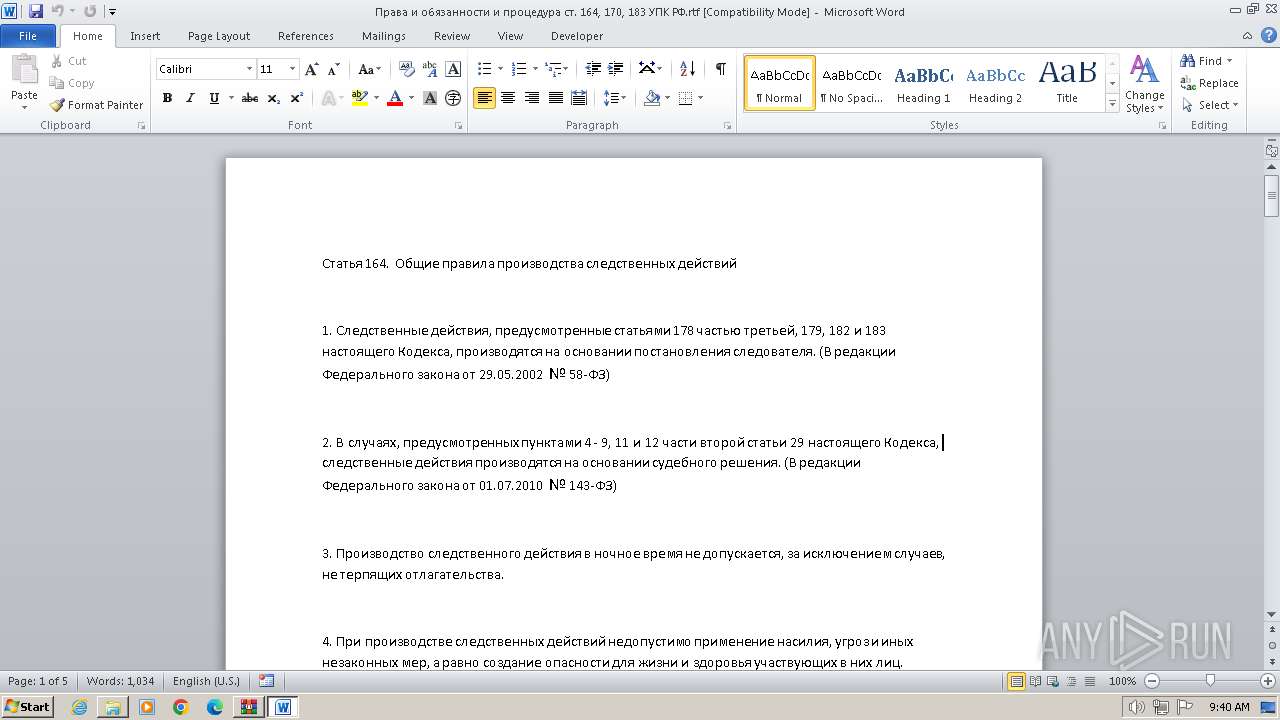Apply Title style
Viewport: 1280px width, 720px height.
pos(1067,84)
